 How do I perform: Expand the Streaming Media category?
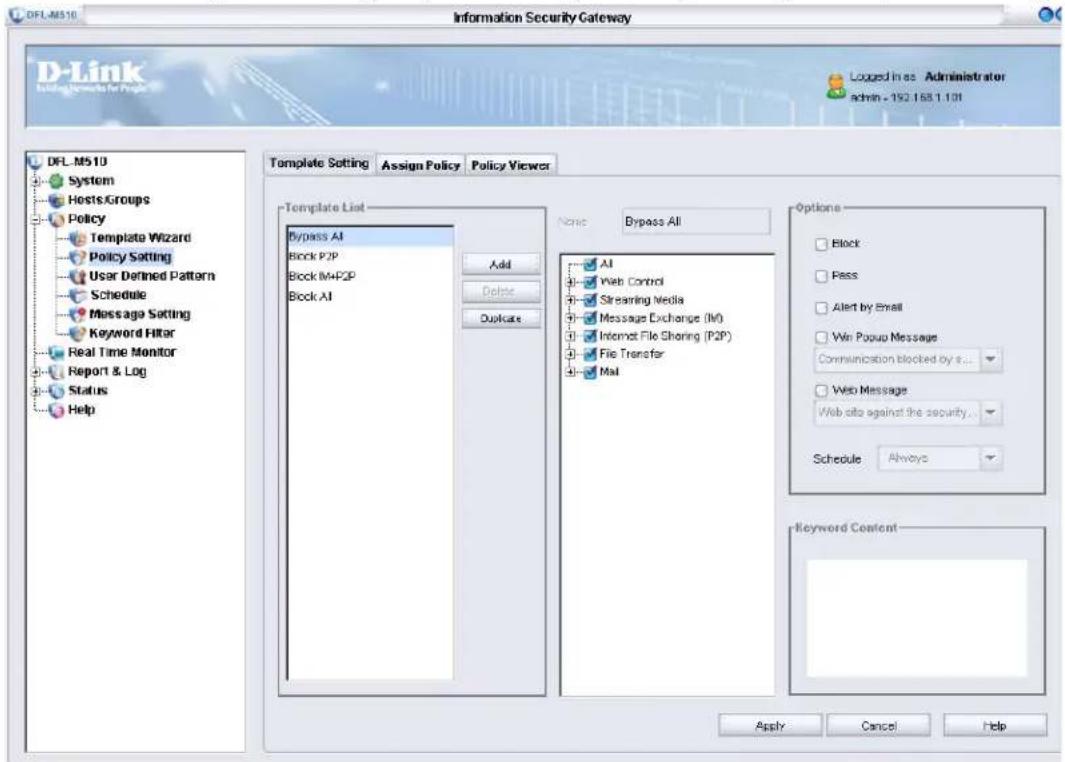(x=571, y=300)
